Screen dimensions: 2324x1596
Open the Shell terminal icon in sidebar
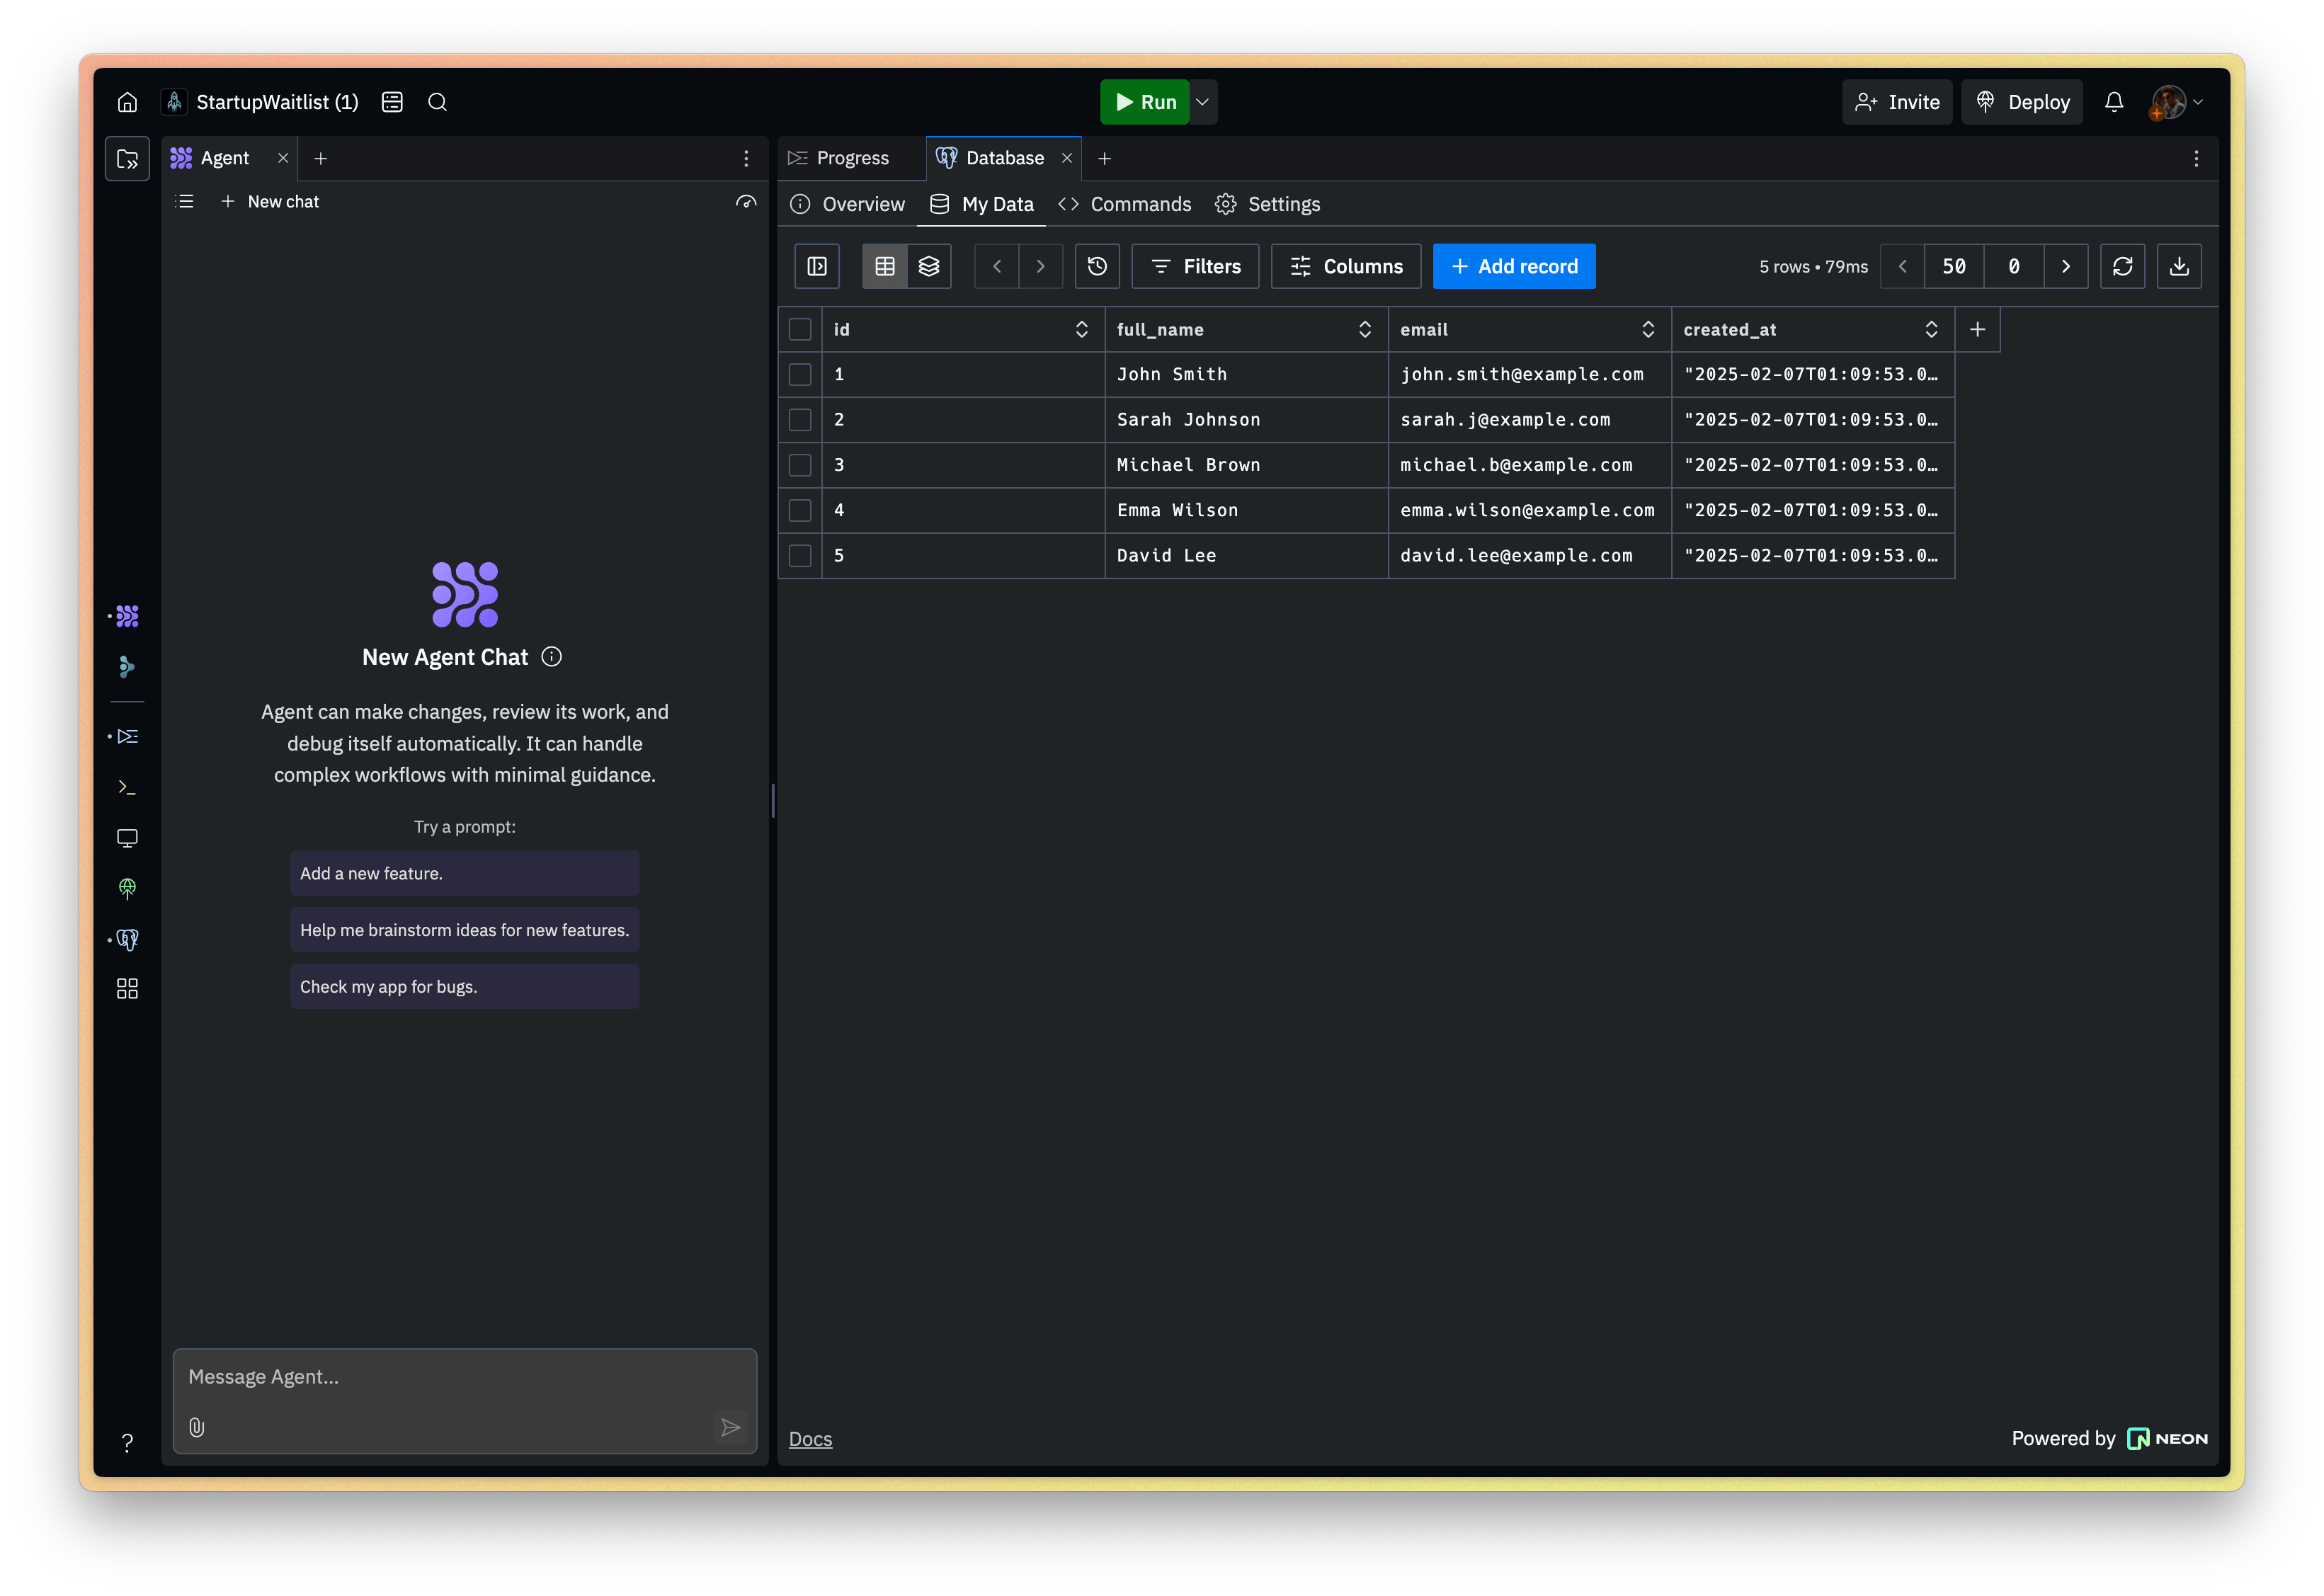[x=127, y=788]
